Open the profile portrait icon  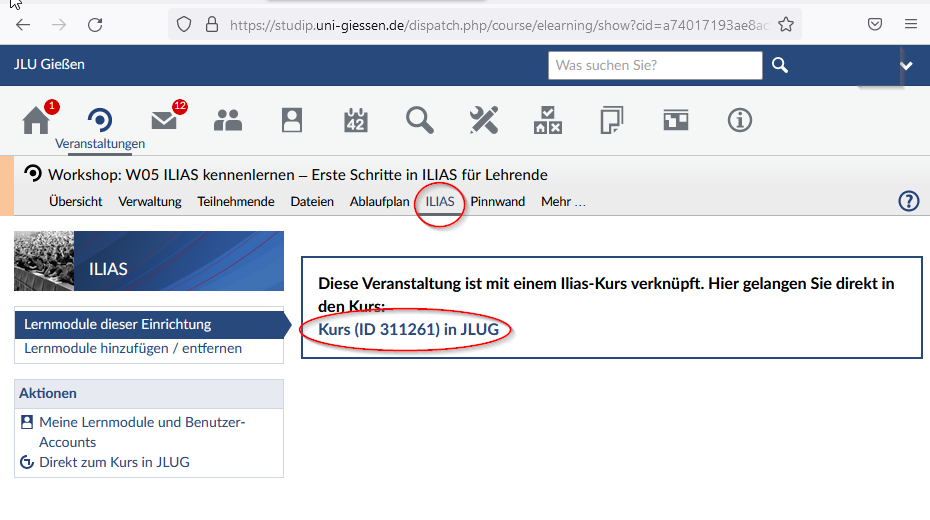point(292,121)
